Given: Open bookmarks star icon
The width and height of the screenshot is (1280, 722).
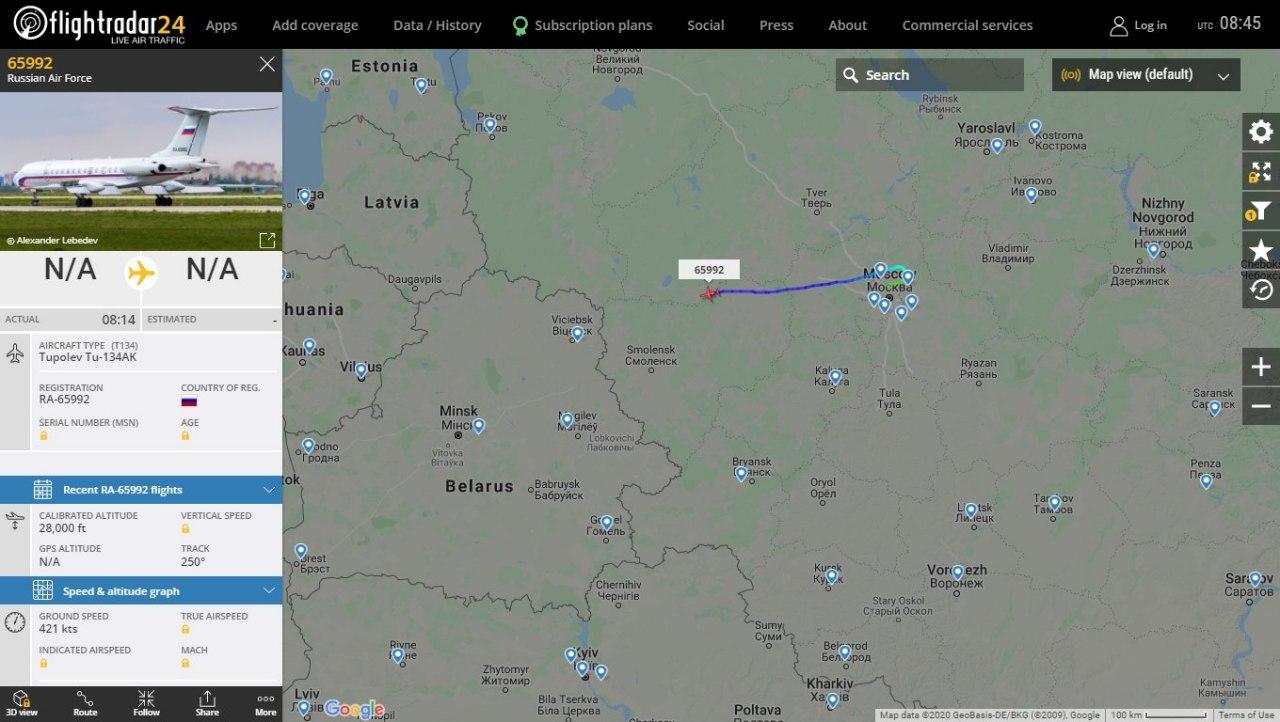Looking at the screenshot, I should click(1261, 250).
